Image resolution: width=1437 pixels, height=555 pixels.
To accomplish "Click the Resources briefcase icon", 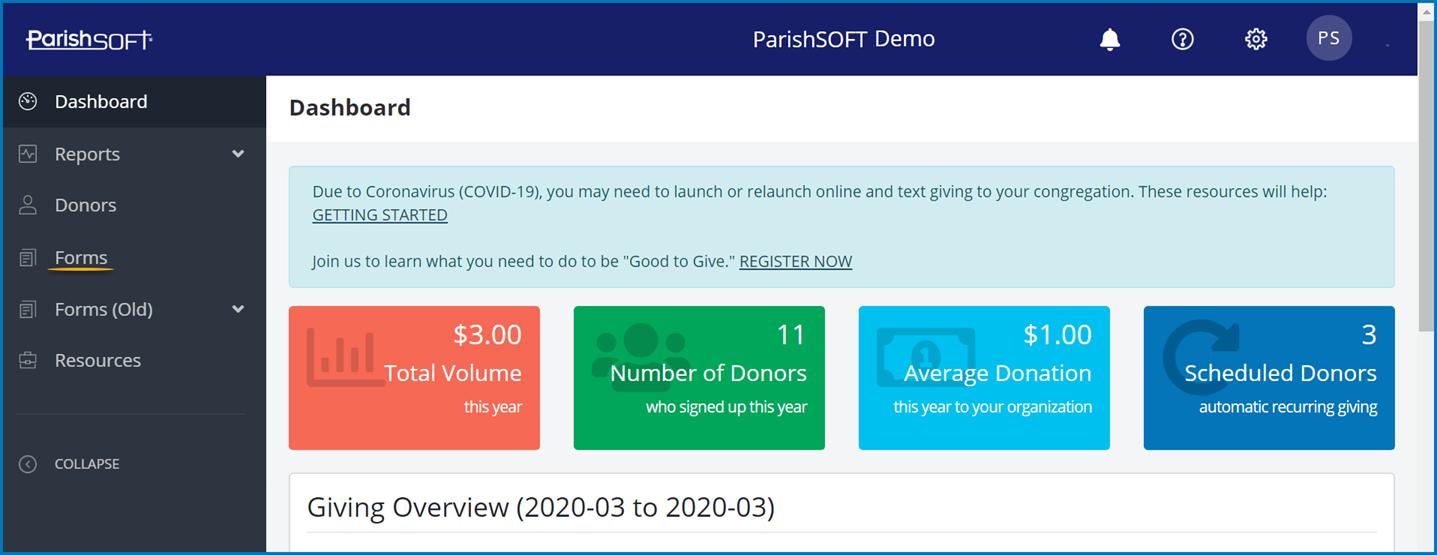I will pyautogui.click(x=28, y=361).
